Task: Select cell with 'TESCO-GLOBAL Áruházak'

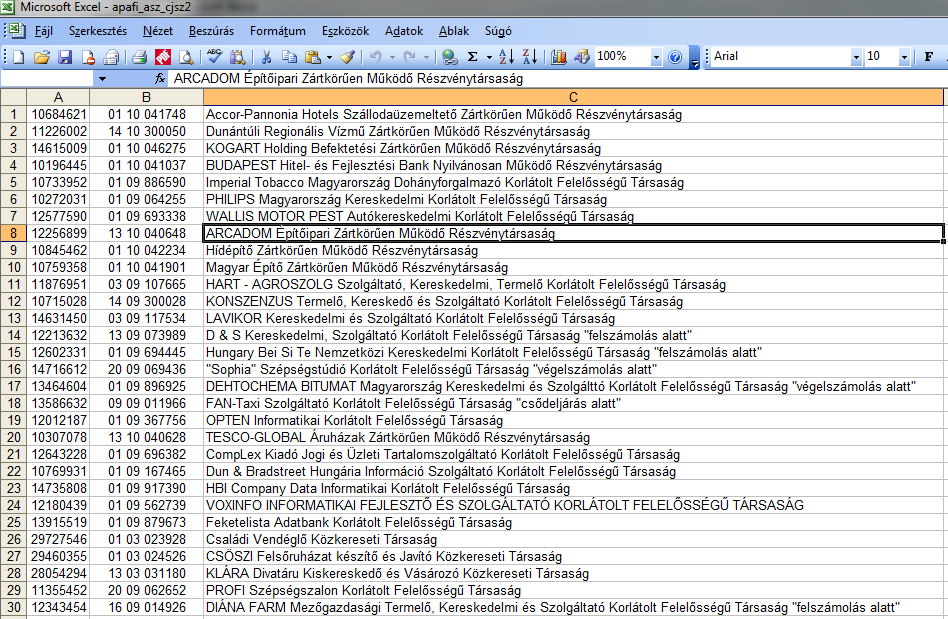Action: pos(573,437)
